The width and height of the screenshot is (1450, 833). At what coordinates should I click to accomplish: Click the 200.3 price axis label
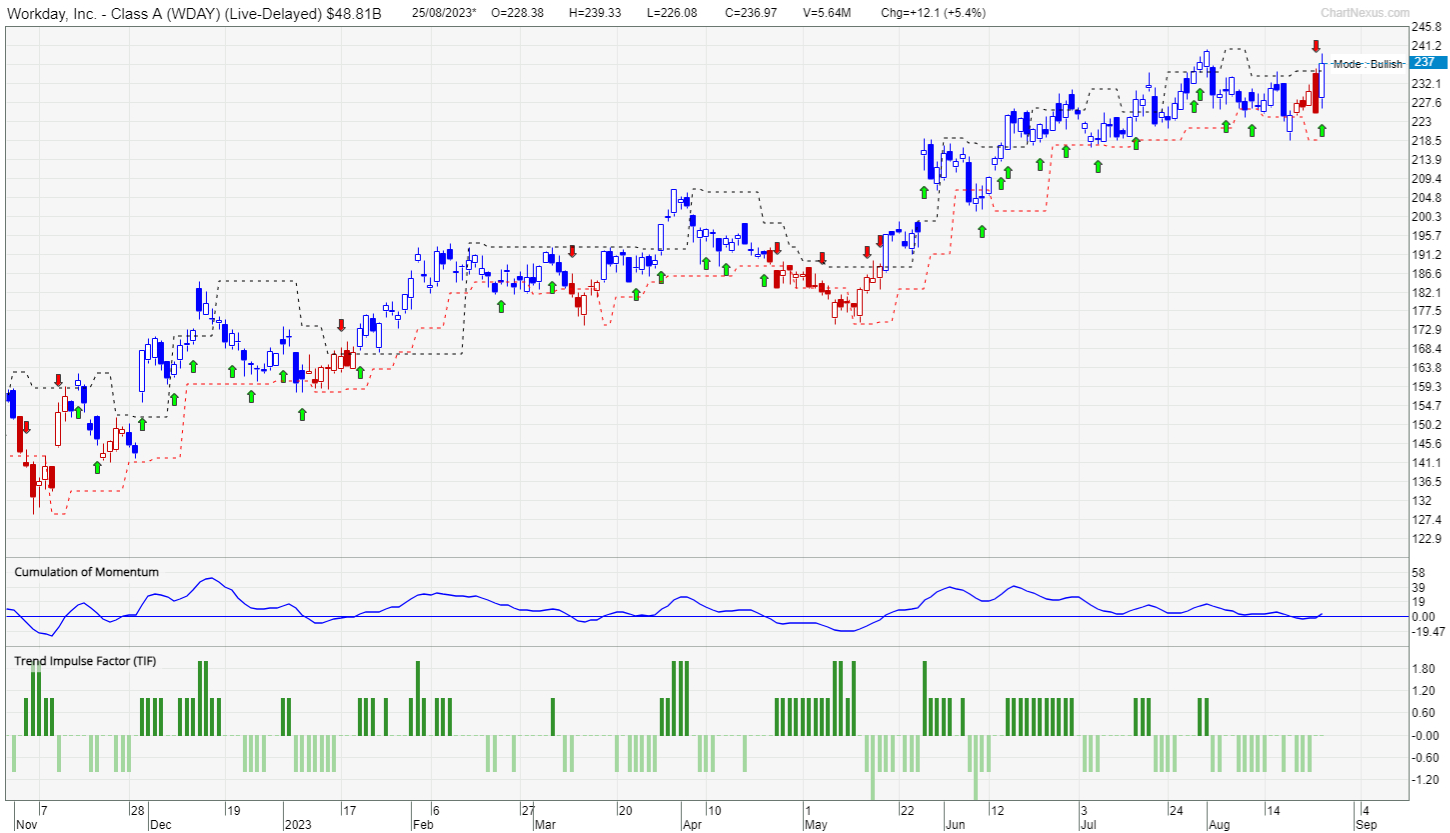(1425, 216)
